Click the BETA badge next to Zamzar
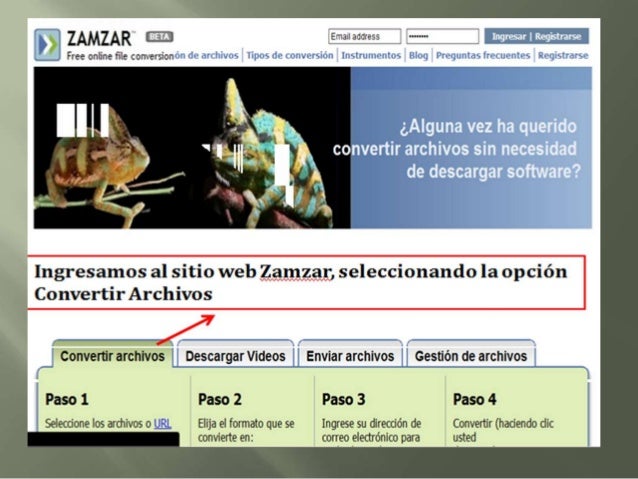The height and width of the screenshot is (479, 638). [160, 37]
